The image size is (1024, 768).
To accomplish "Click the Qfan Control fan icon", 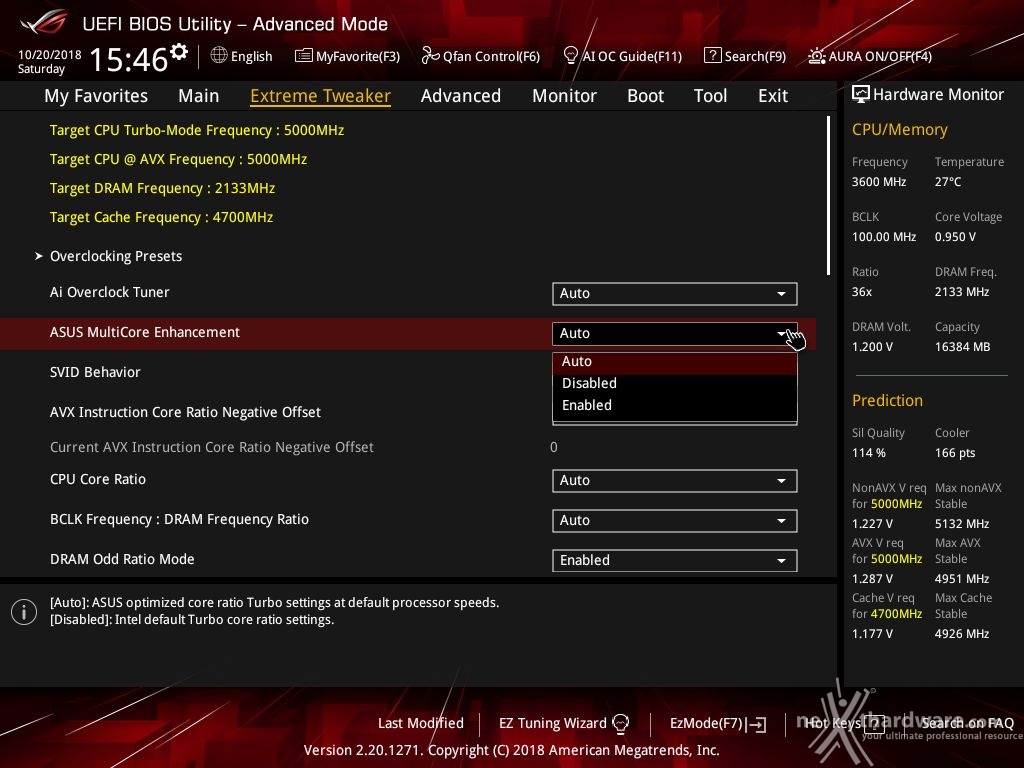I will click(x=430, y=56).
